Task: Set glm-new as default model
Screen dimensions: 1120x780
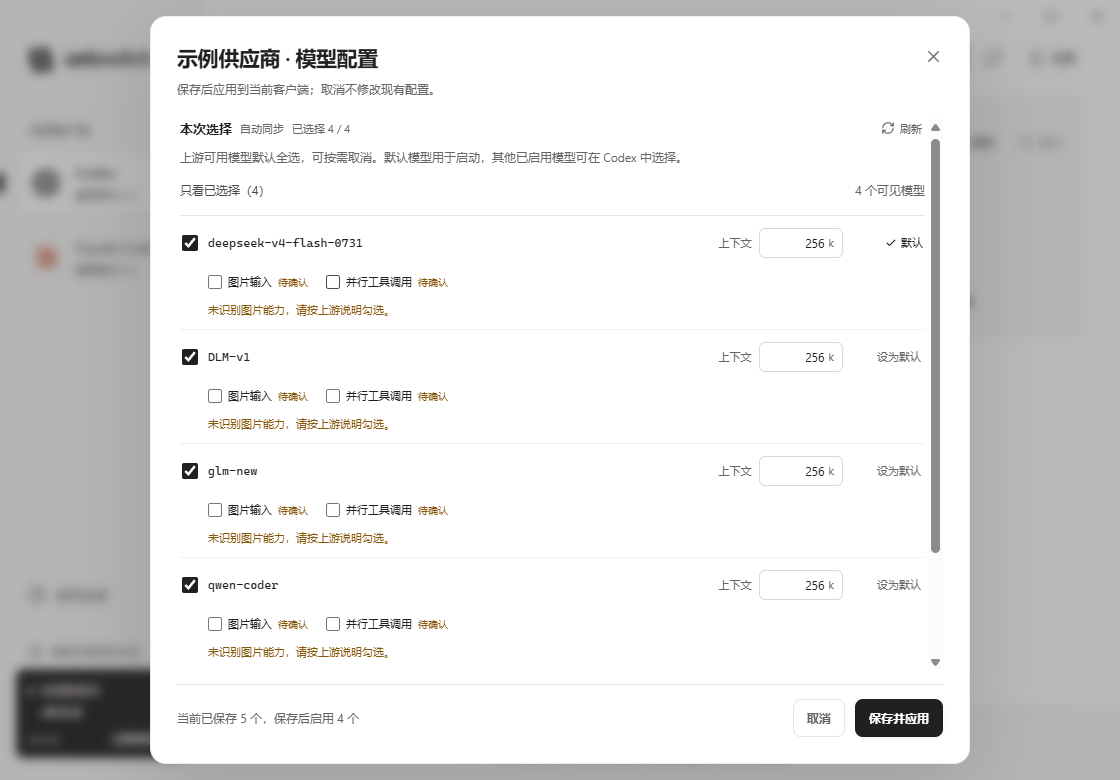Action: pos(899,471)
